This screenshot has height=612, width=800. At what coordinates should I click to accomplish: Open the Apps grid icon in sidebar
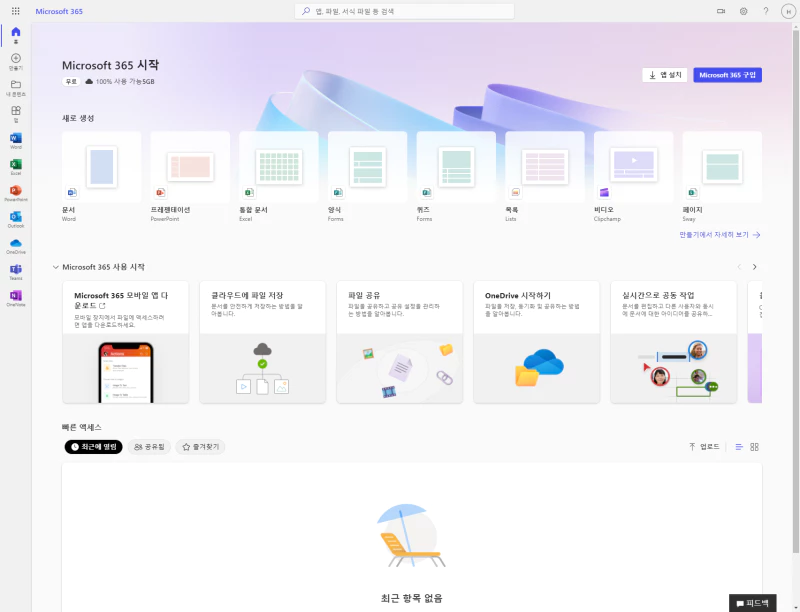click(x=16, y=114)
